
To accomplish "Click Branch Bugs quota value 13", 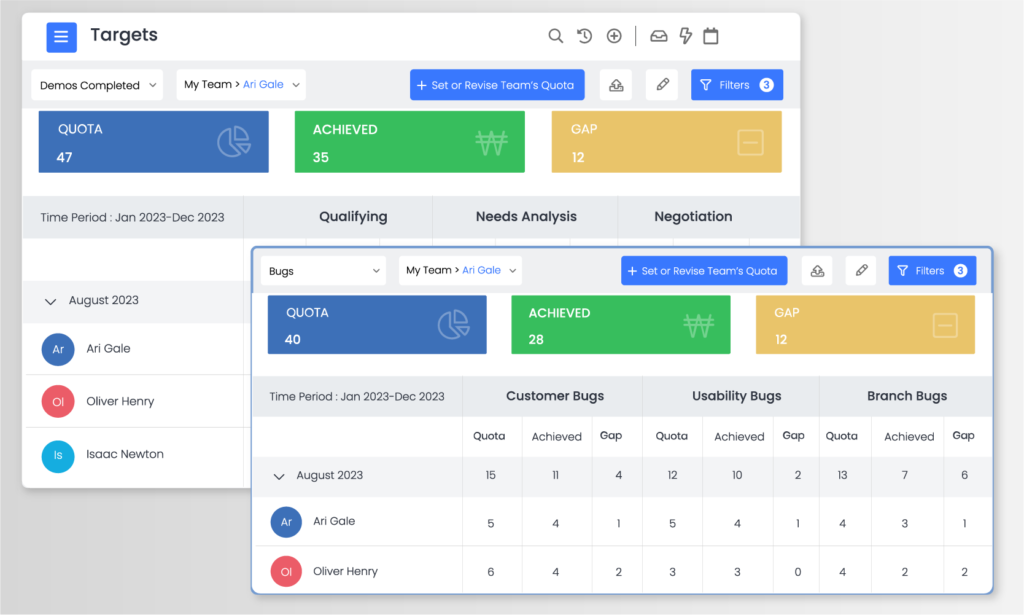I will pyautogui.click(x=842, y=475).
